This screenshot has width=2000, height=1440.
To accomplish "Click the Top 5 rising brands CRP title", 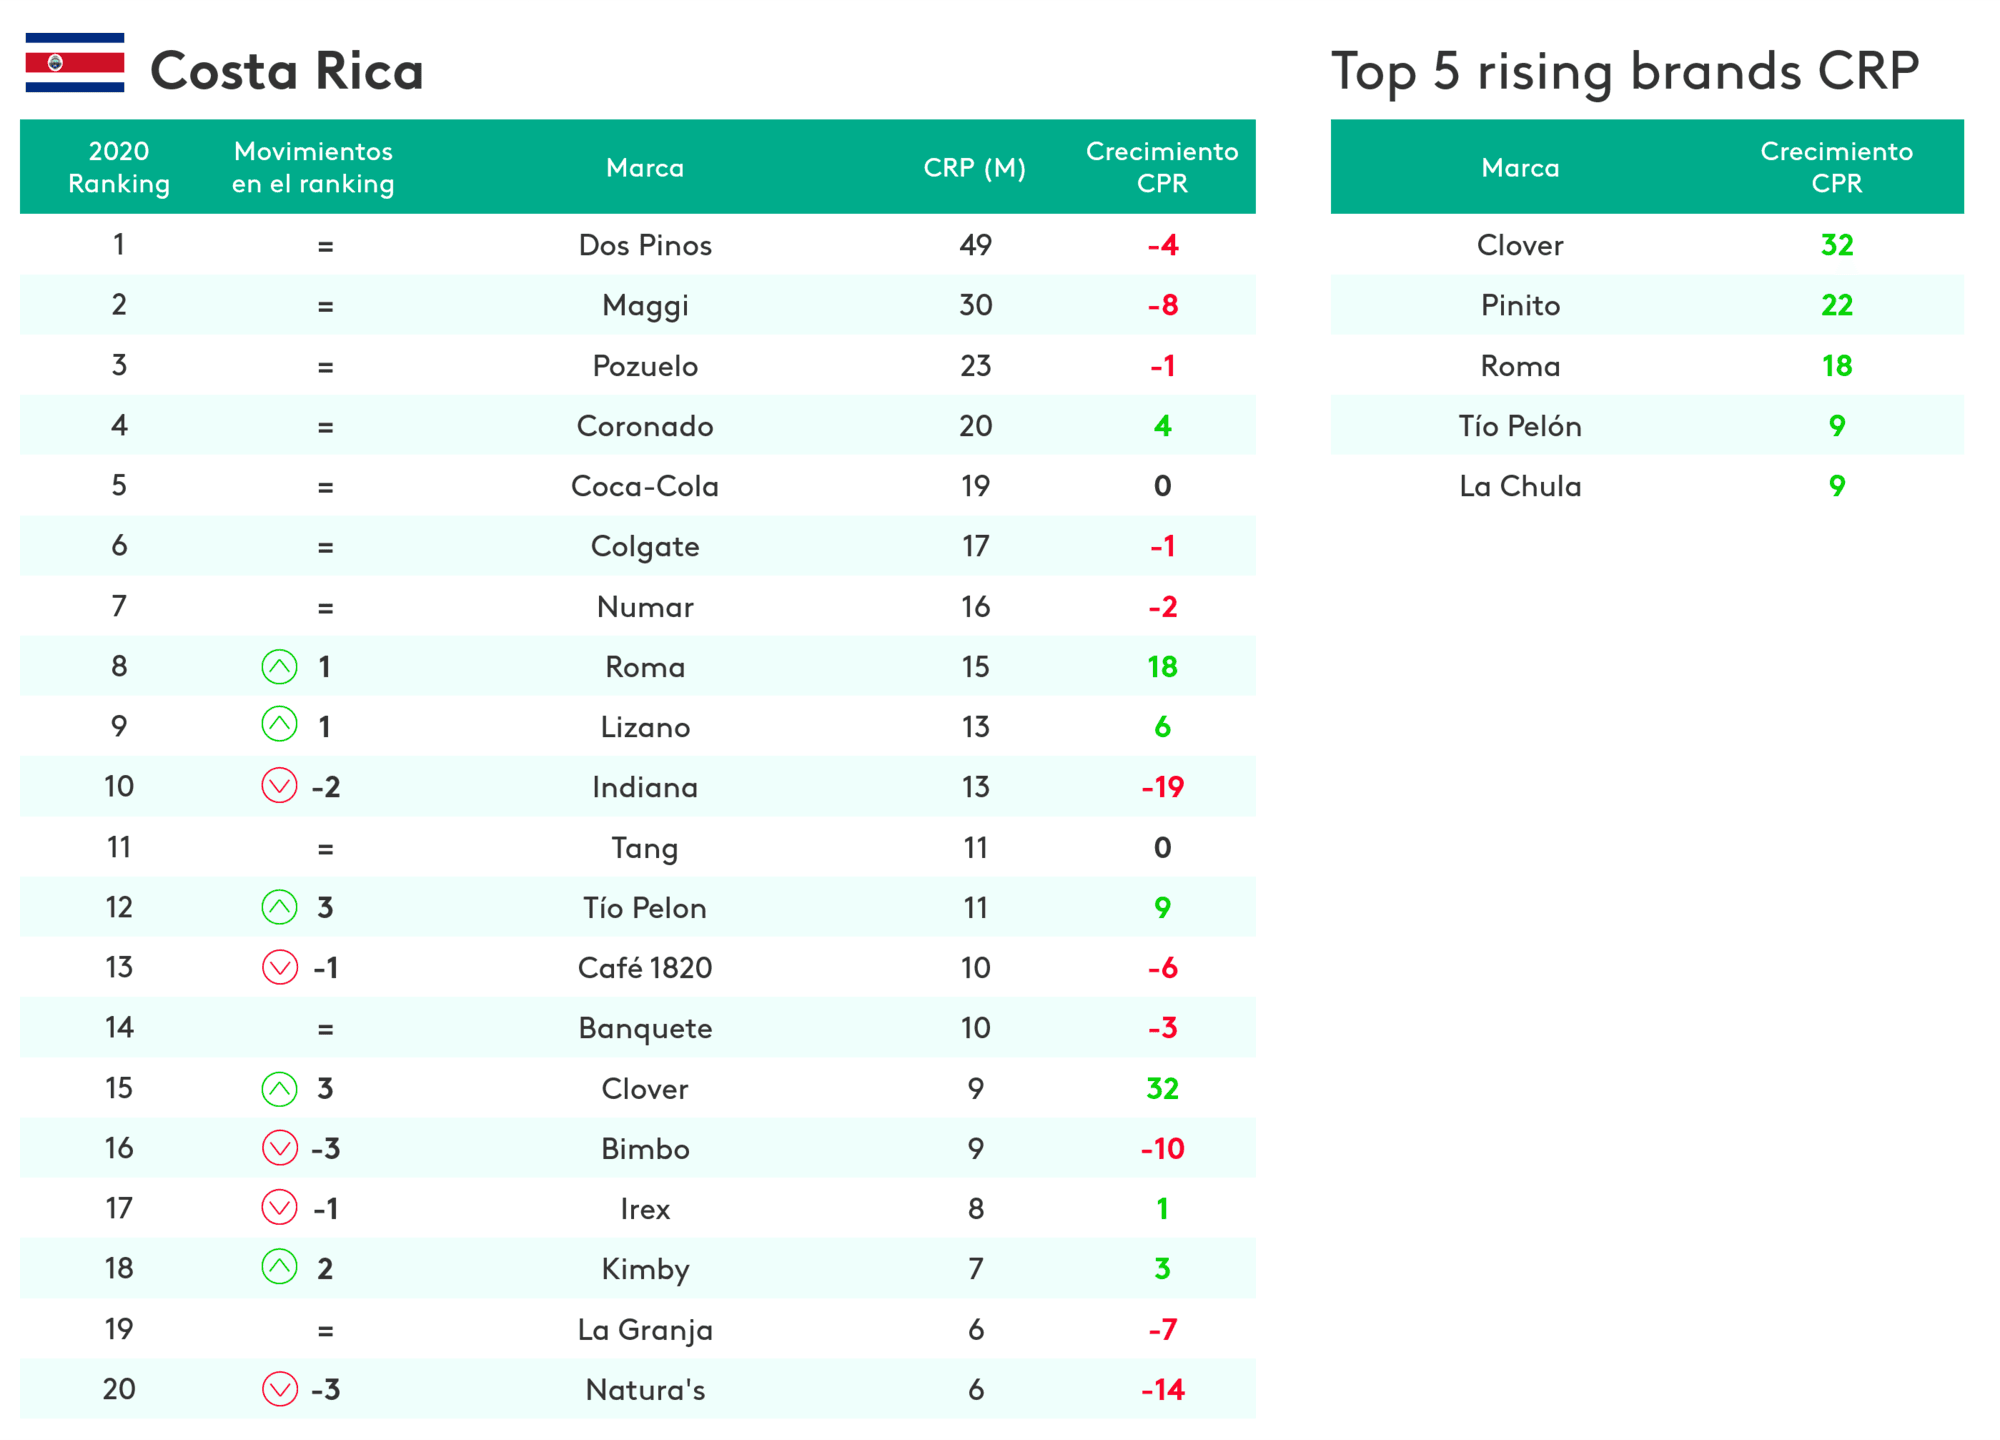I will point(1625,72).
